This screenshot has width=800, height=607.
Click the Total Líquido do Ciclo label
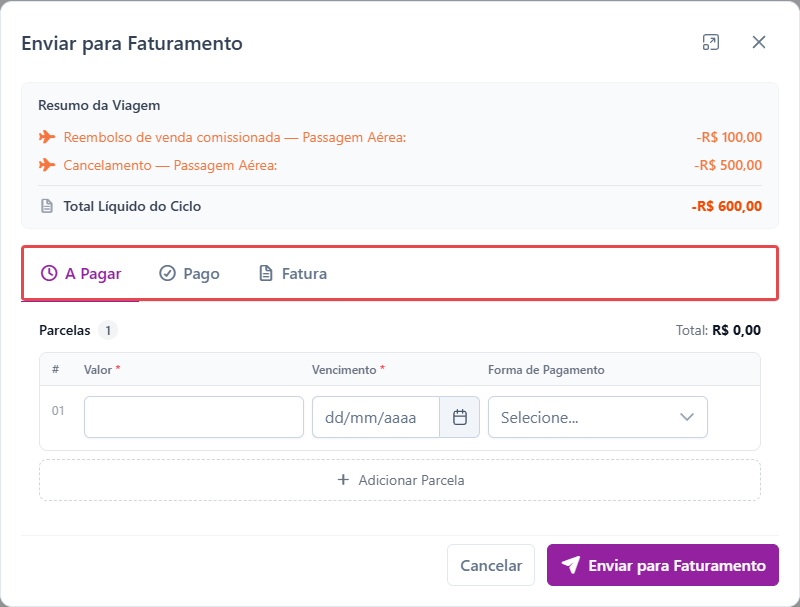point(132,206)
